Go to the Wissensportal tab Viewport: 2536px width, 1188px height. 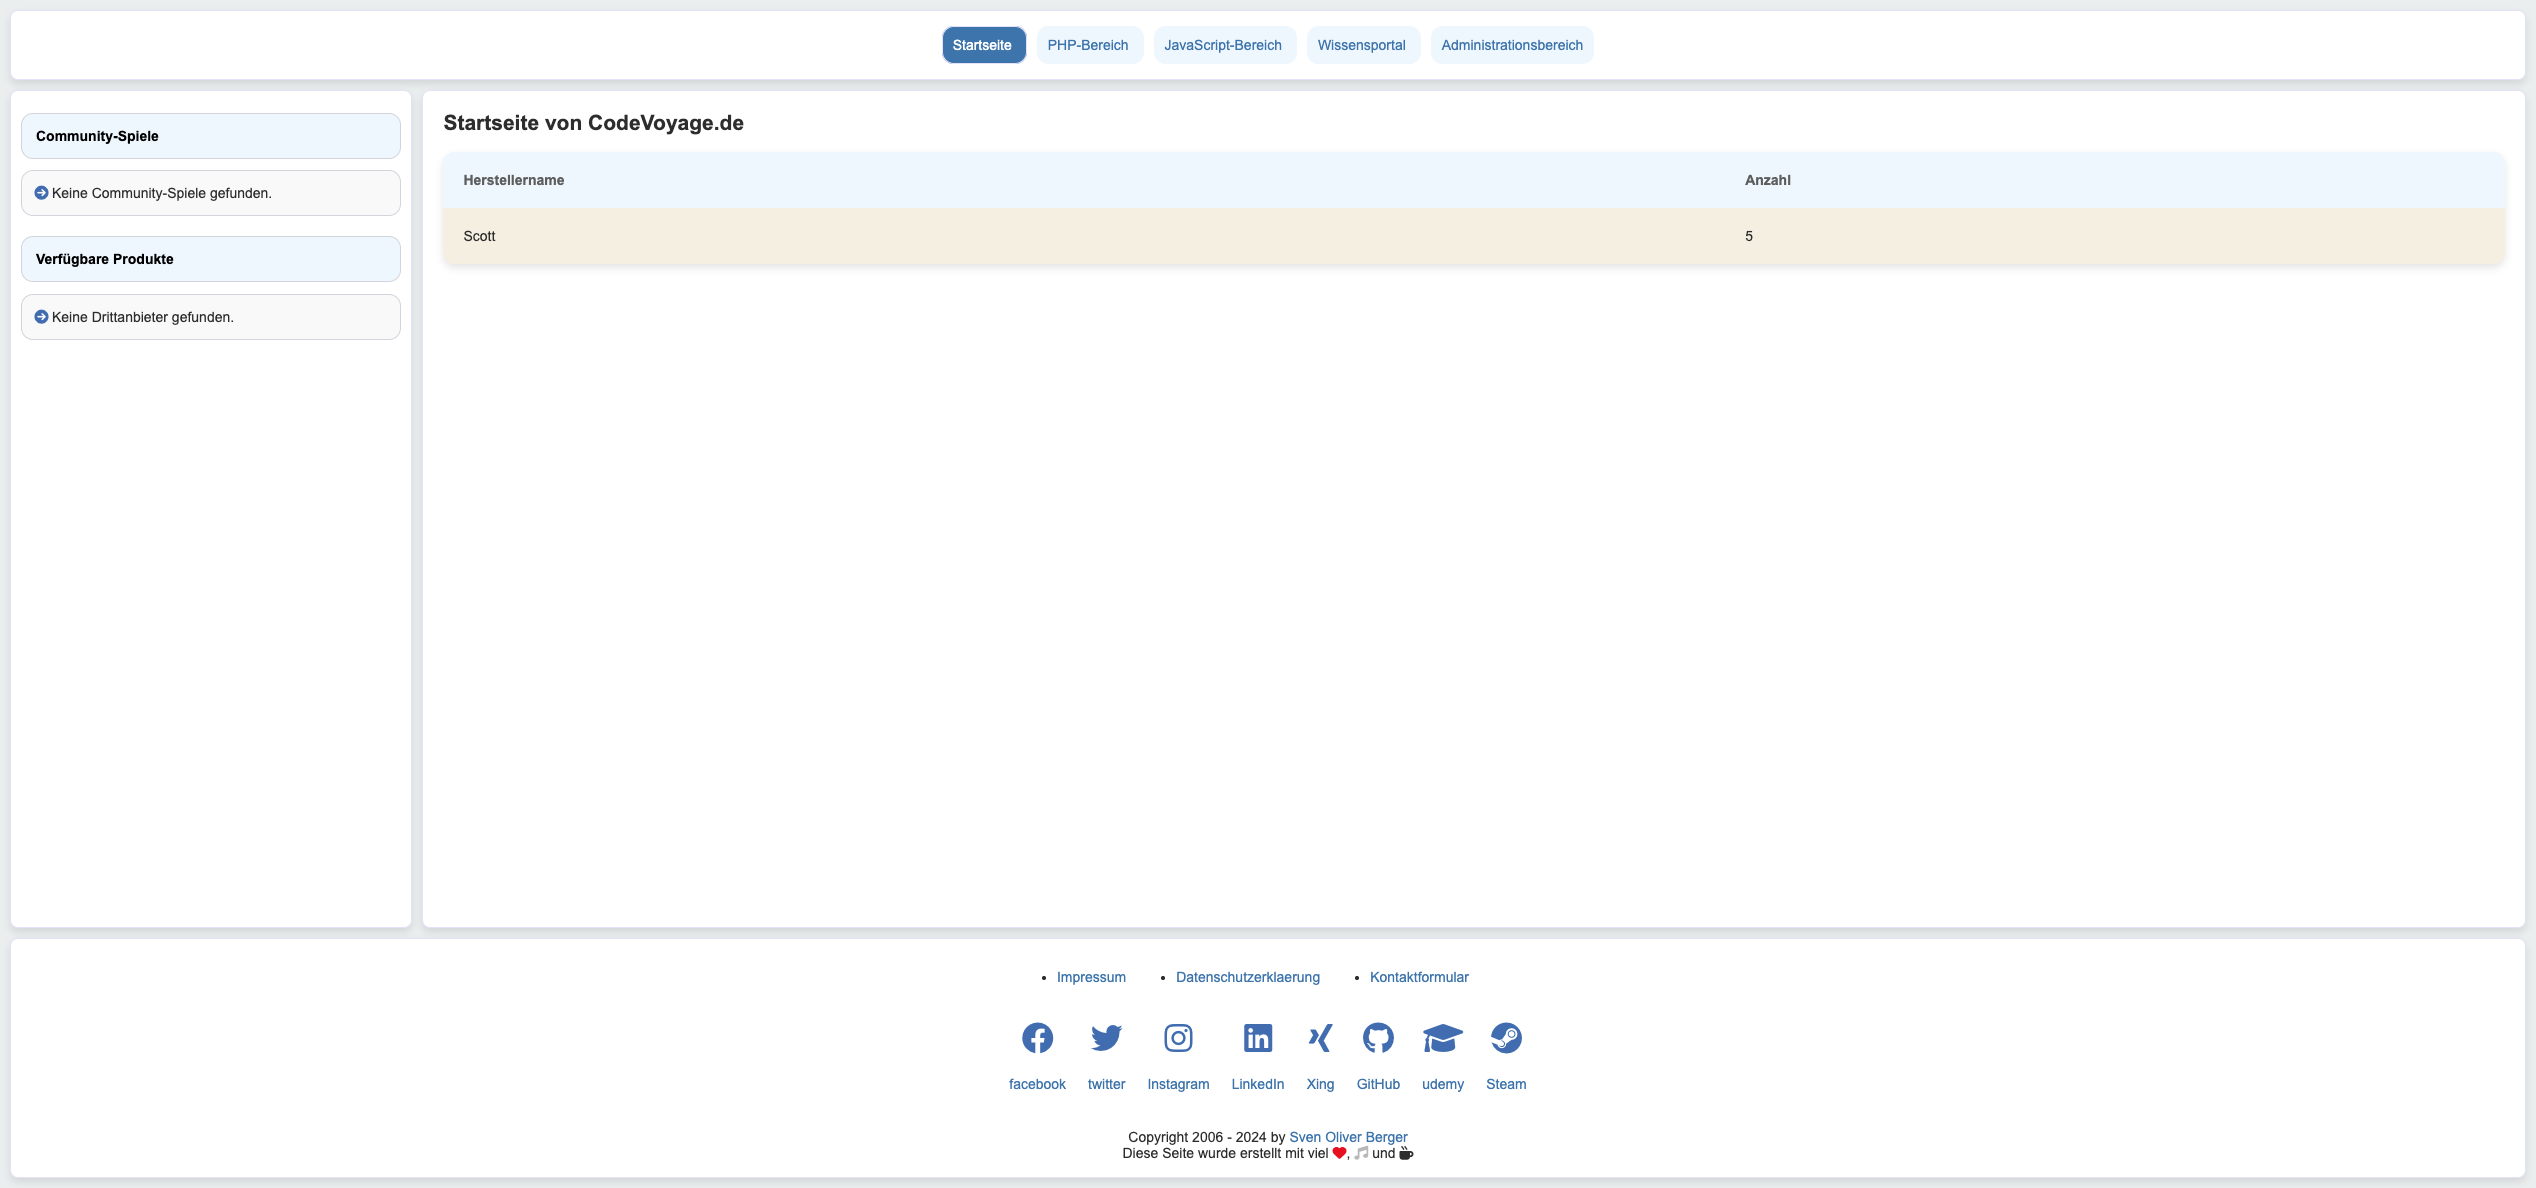[x=1361, y=45]
